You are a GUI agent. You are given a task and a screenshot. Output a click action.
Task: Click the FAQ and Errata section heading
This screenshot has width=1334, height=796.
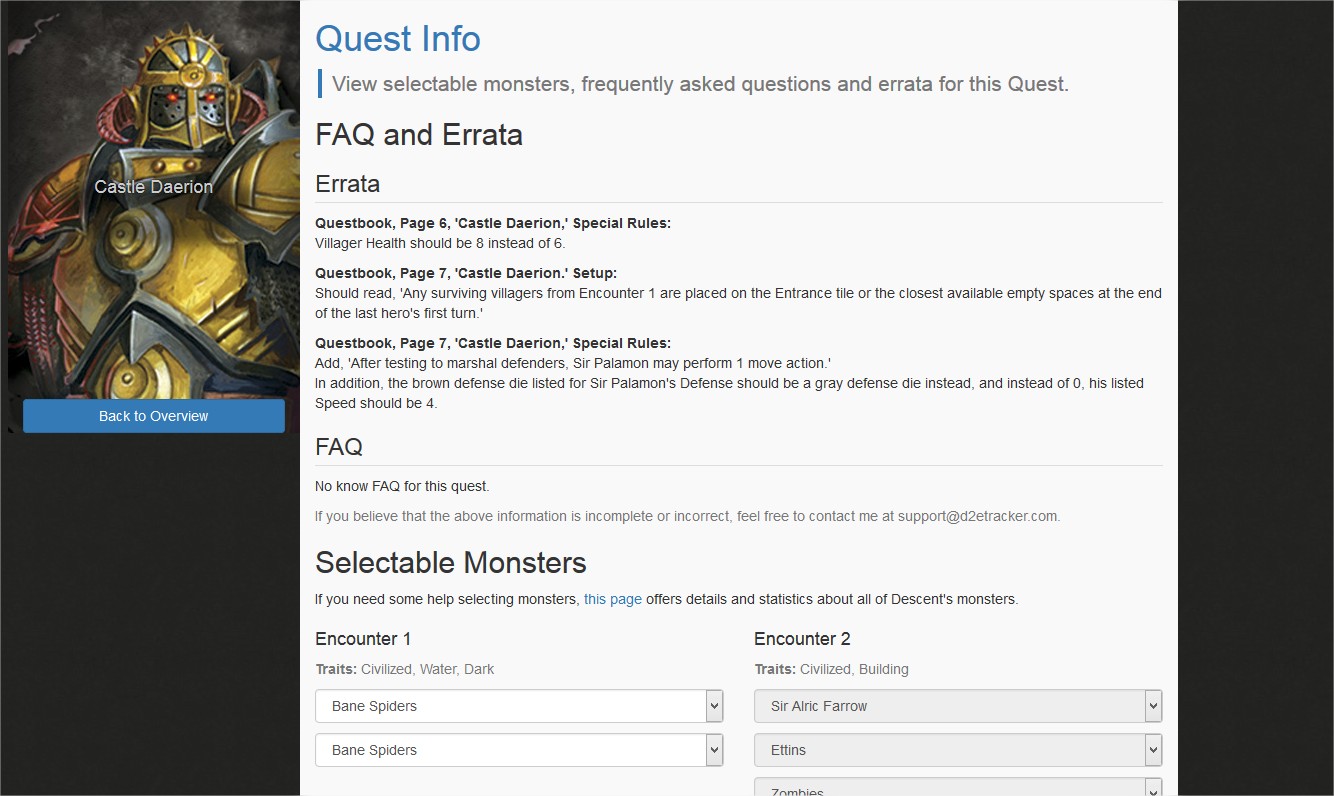pyautogui.click(x=419, y=134)
